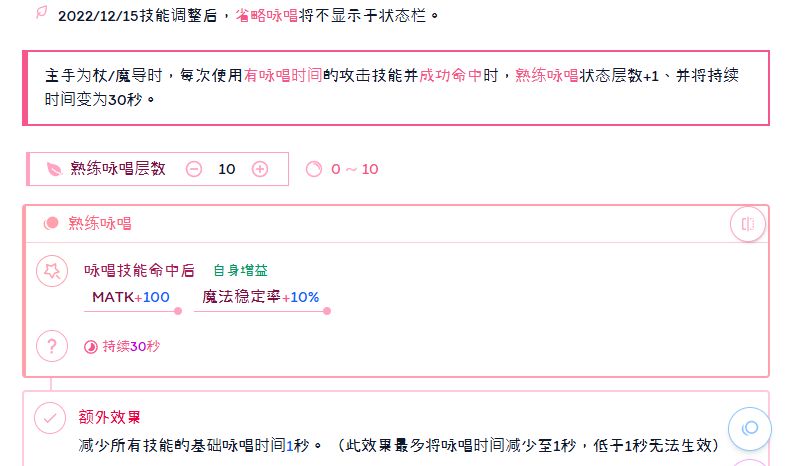Viewport: 800px width, 466px height.
Task: Open the 省略咏唱 skill link
Action: 267,15
